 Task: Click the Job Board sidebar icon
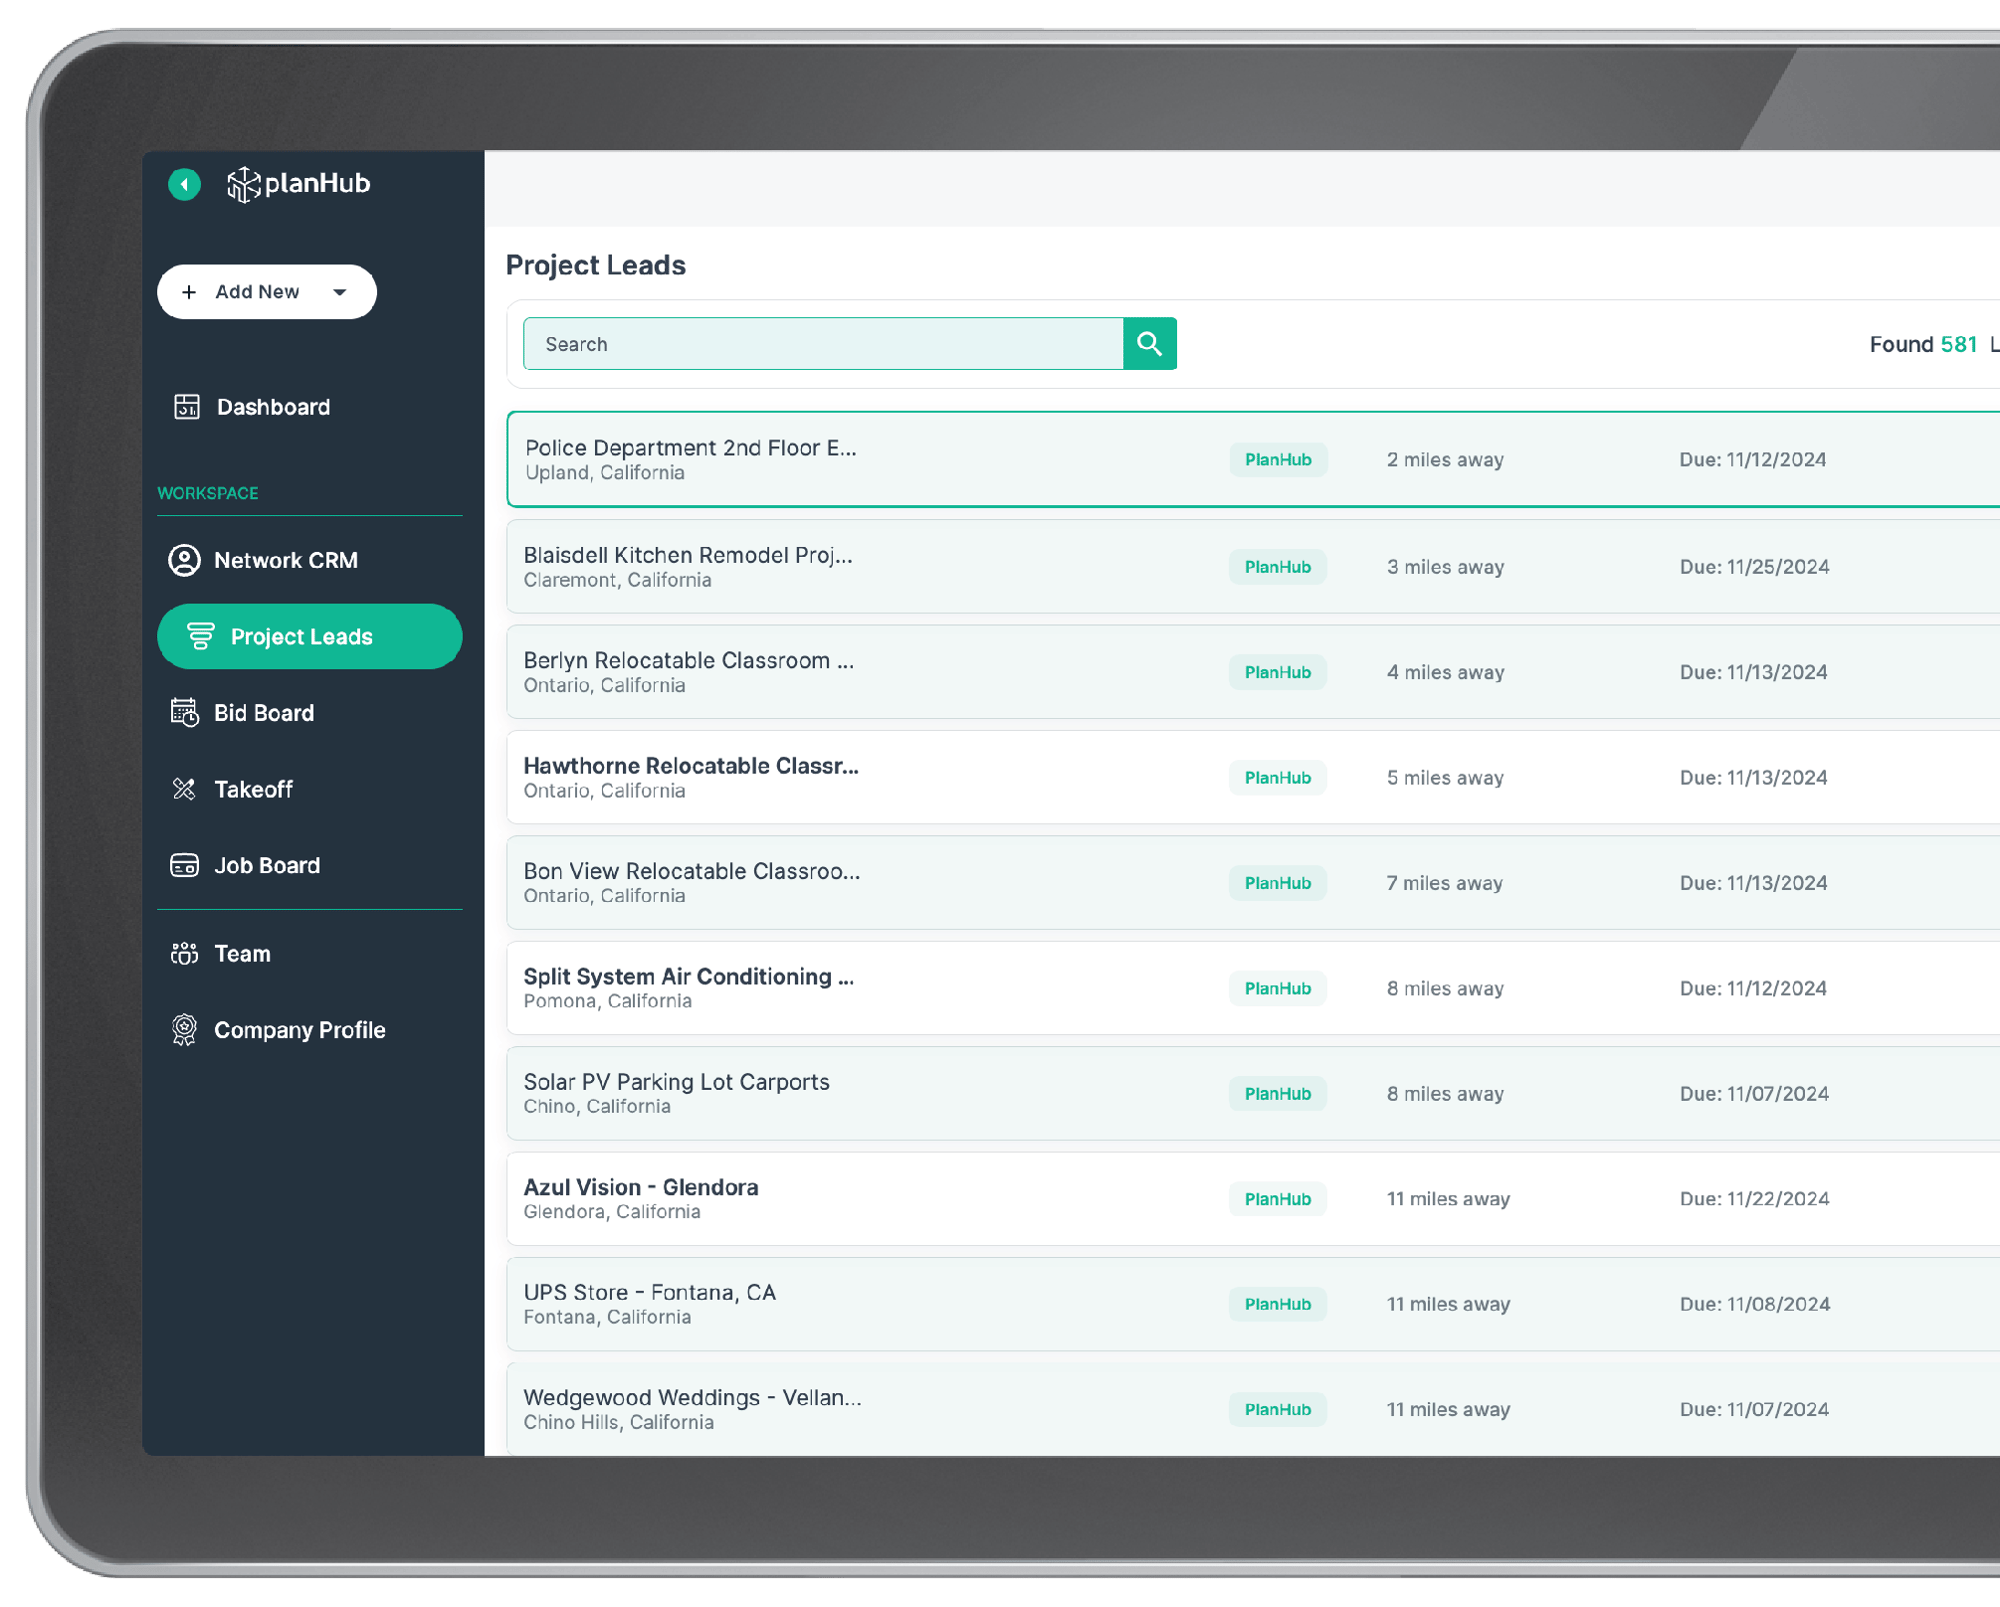point(187,864)
